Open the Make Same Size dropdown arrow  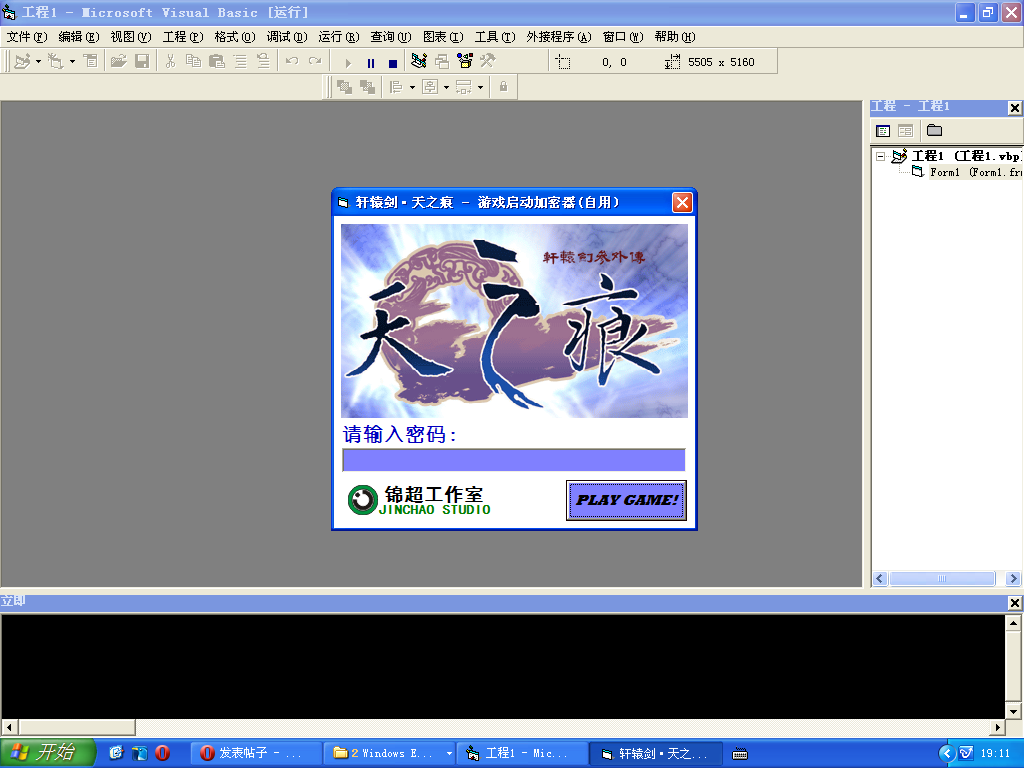(480, 87)
